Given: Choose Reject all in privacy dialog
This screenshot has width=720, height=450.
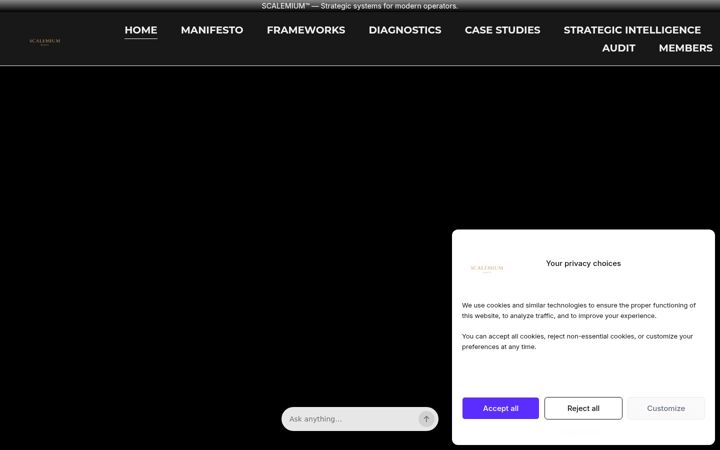Looking at the screenshot, I should (583, 408).
